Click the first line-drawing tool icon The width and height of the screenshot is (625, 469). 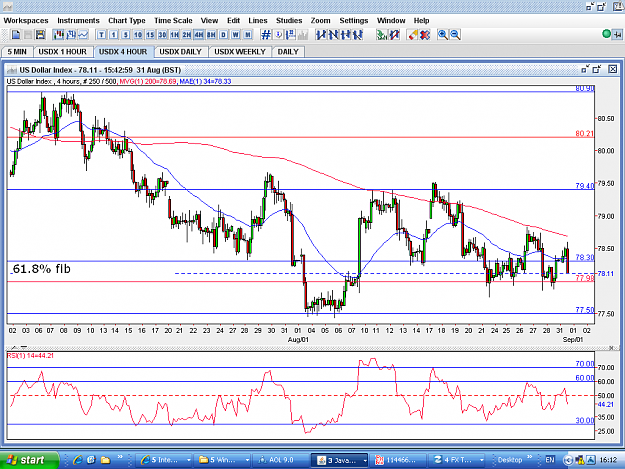point(321,35)
